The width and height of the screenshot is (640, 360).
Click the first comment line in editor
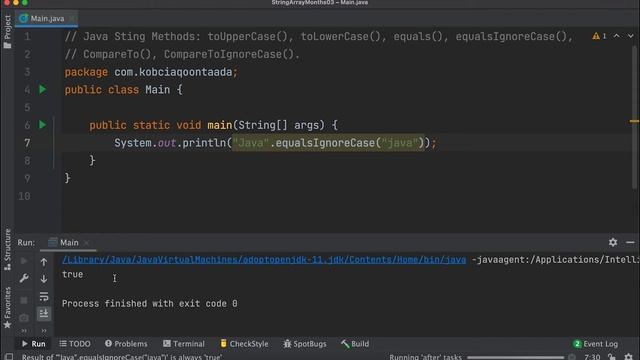click(319, 37)
